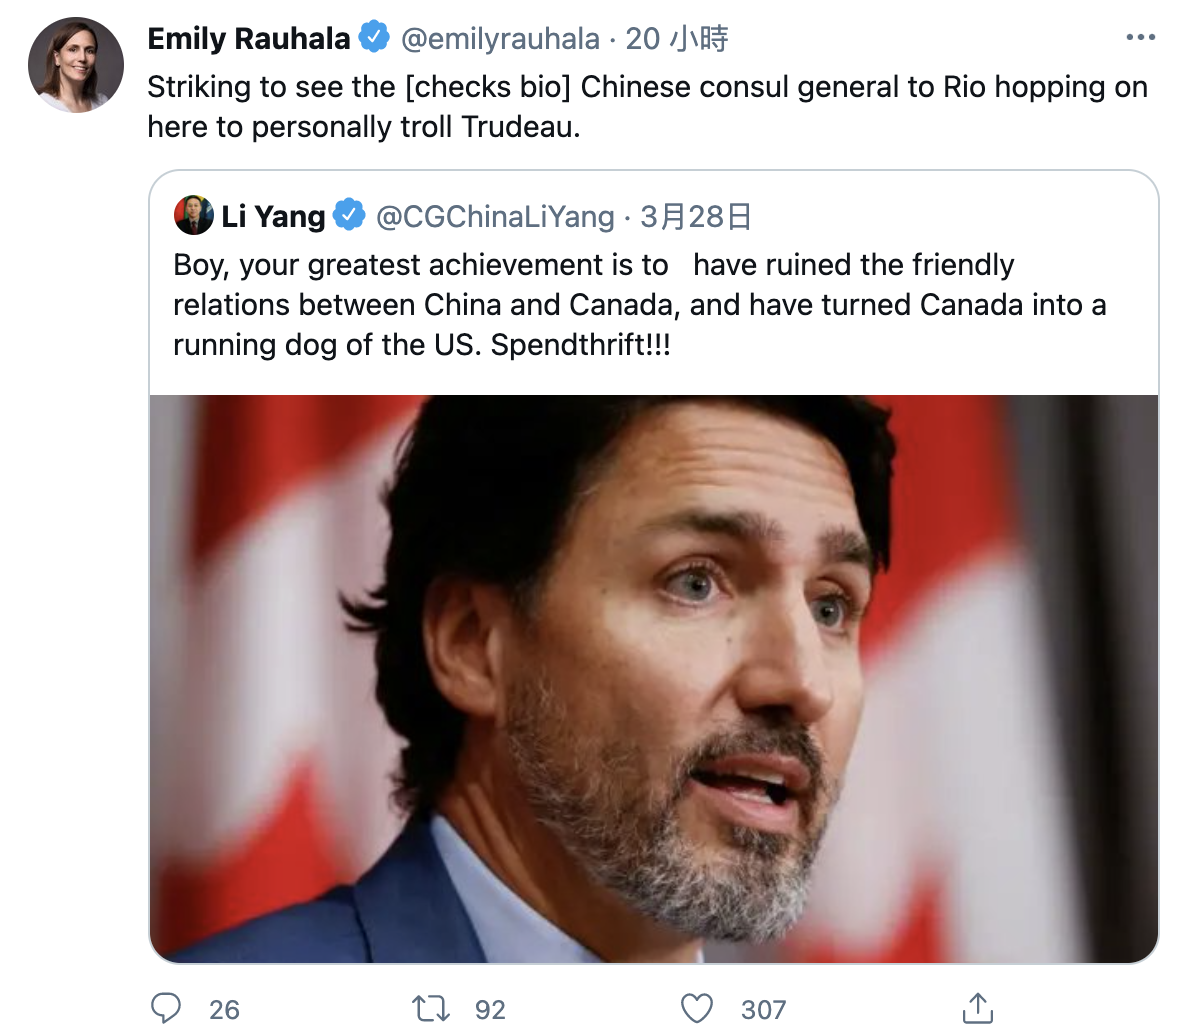Click the Li Yang display name
Screen dimensions: 1182x1032
273,215
